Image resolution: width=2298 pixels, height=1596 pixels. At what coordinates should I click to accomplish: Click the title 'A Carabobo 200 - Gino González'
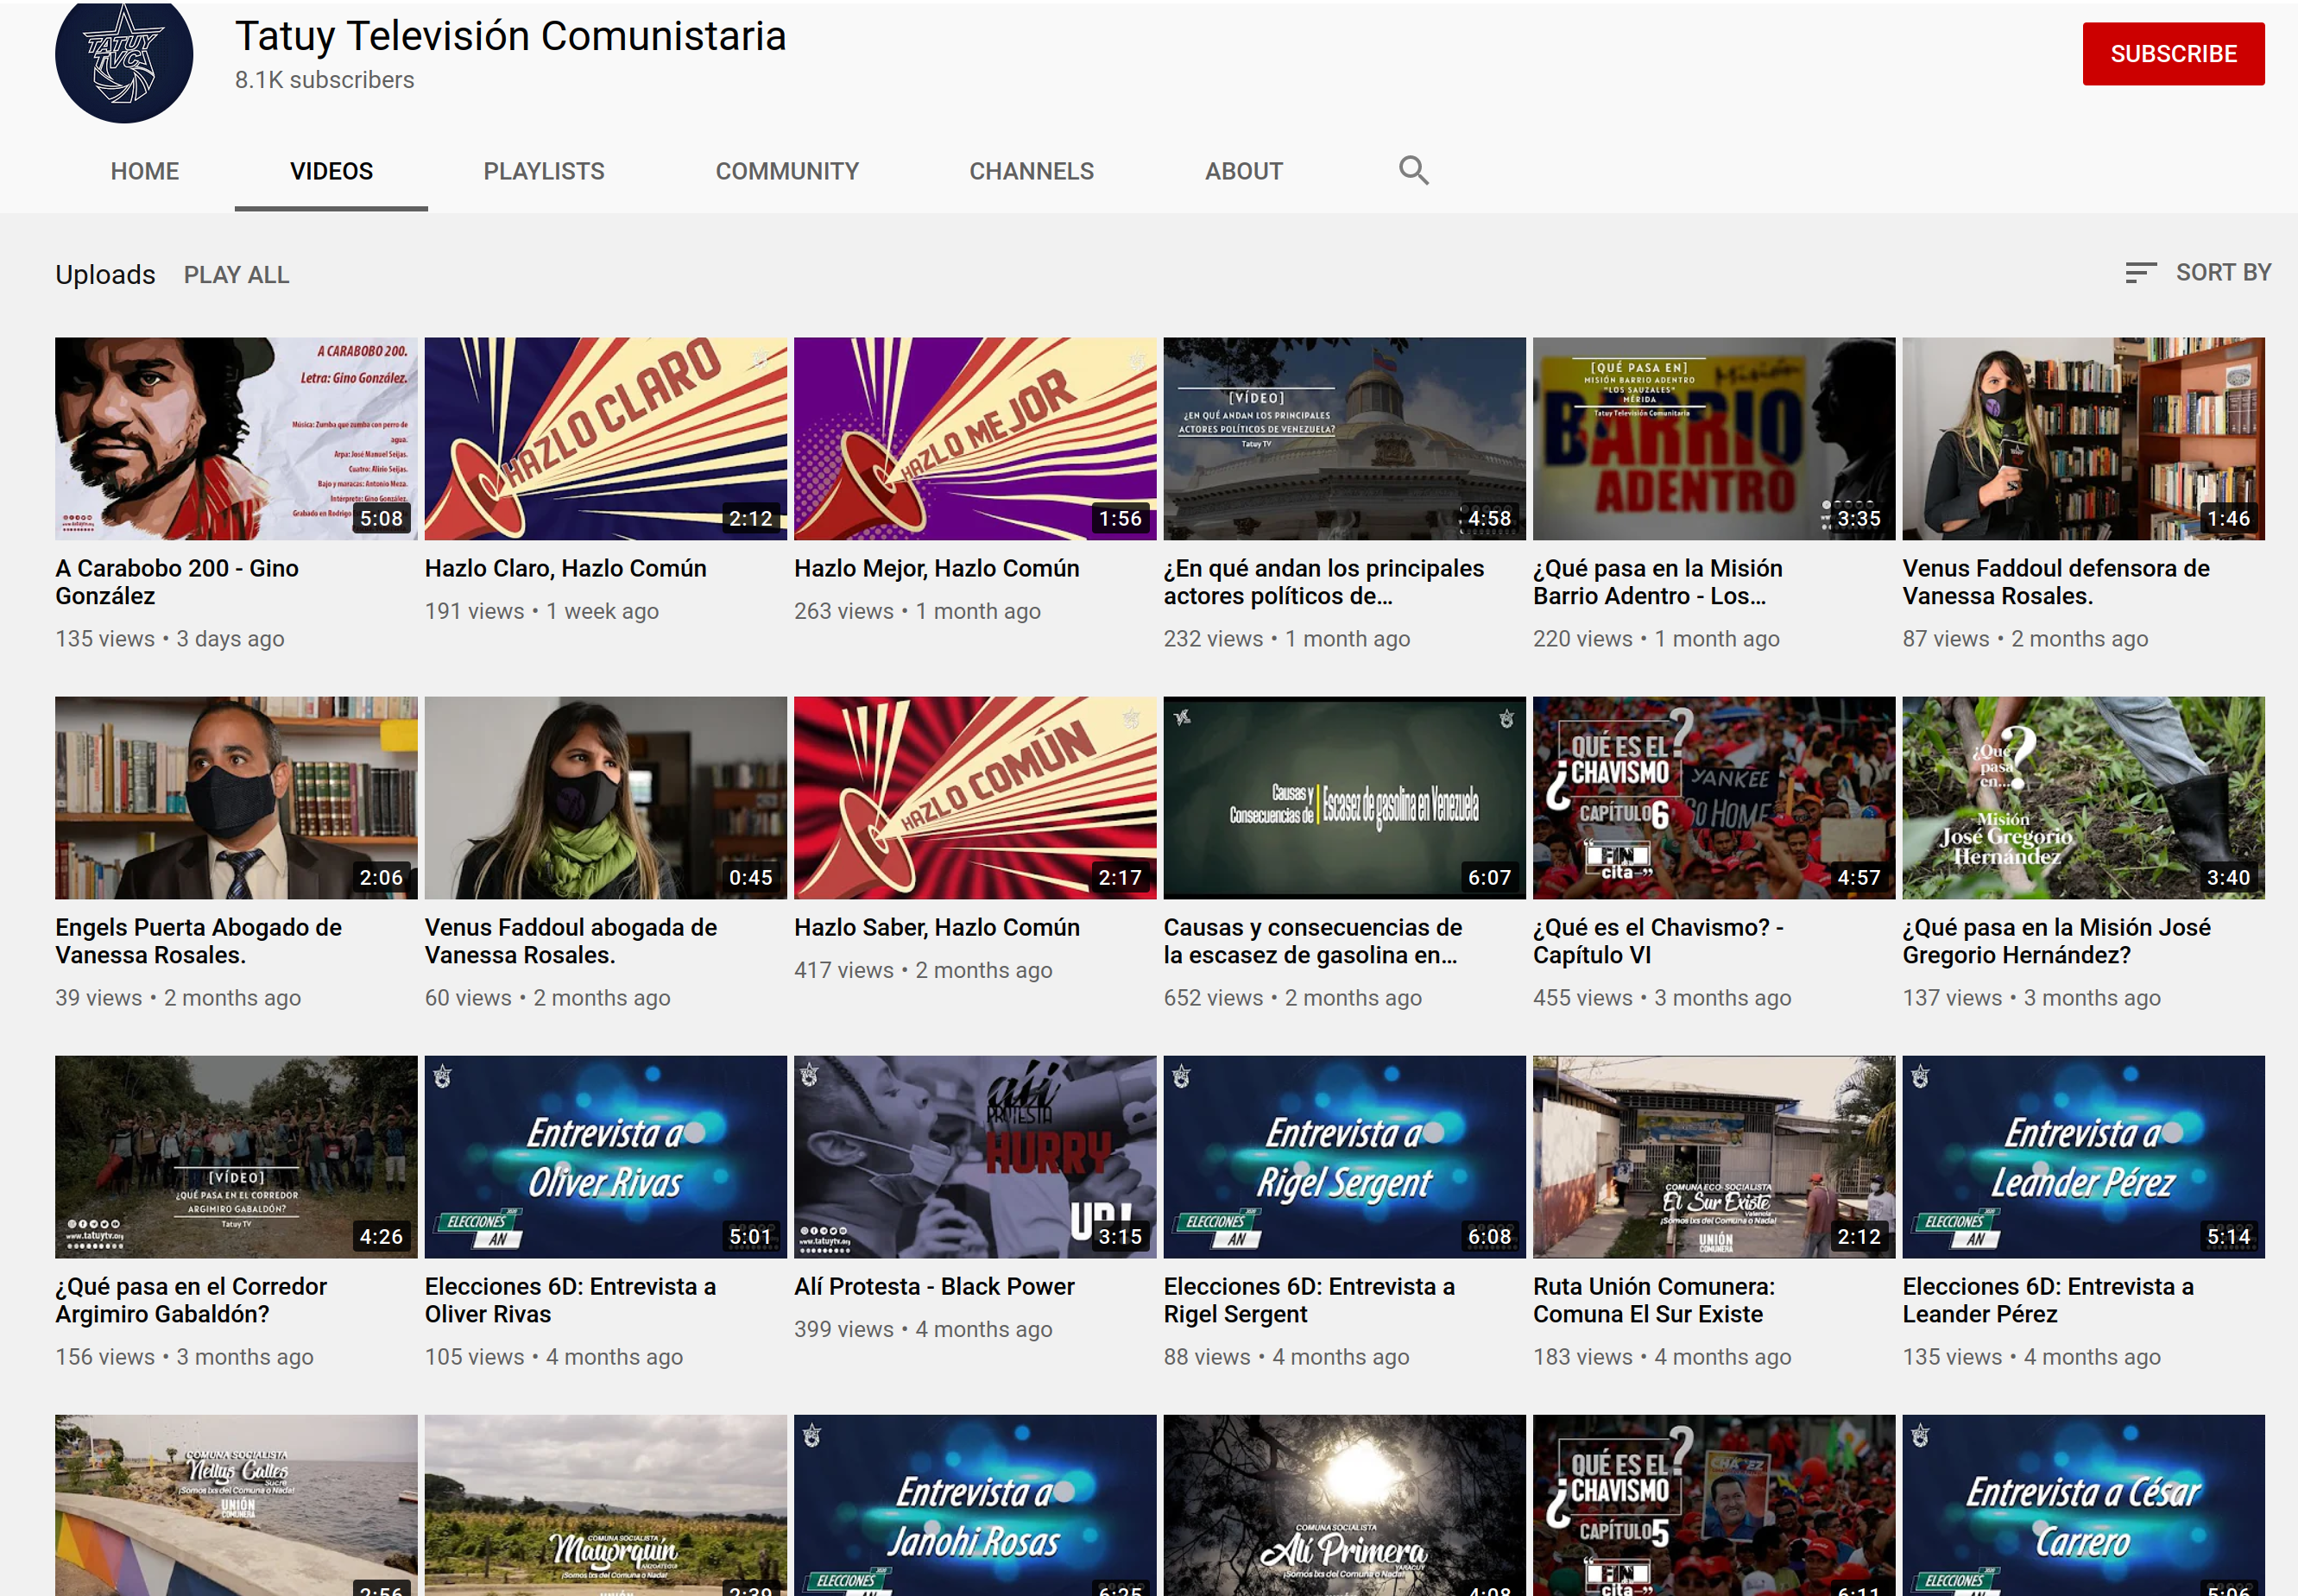click(177, 582)
